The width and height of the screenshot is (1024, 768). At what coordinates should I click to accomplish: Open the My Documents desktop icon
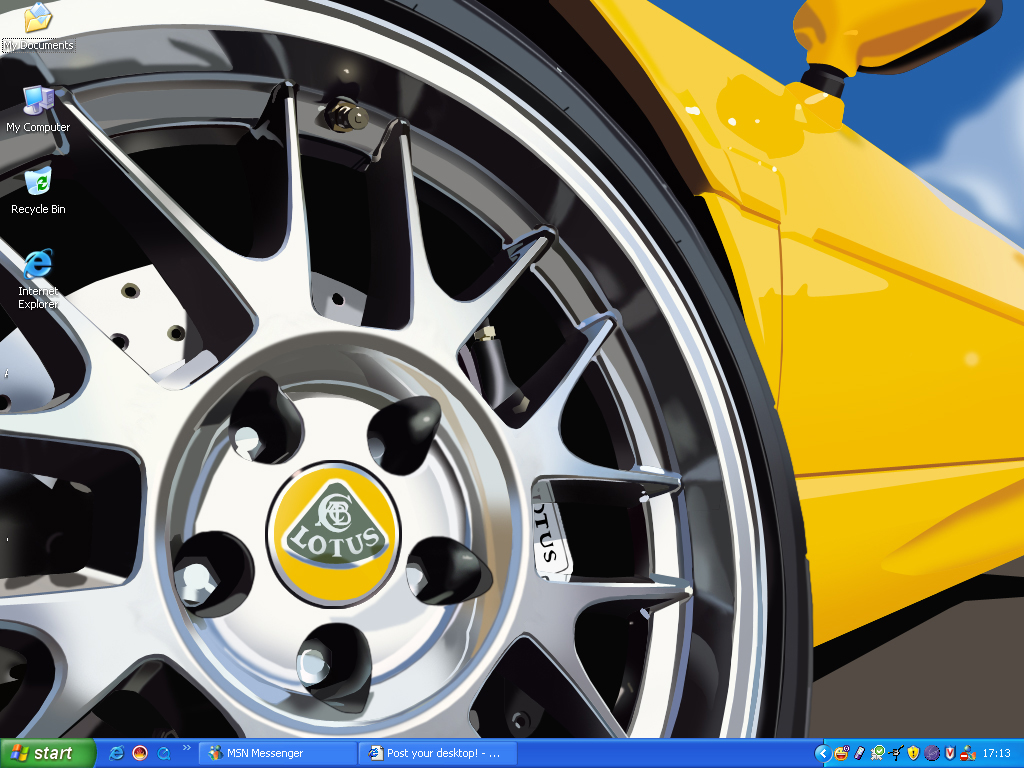coord(39,26)
